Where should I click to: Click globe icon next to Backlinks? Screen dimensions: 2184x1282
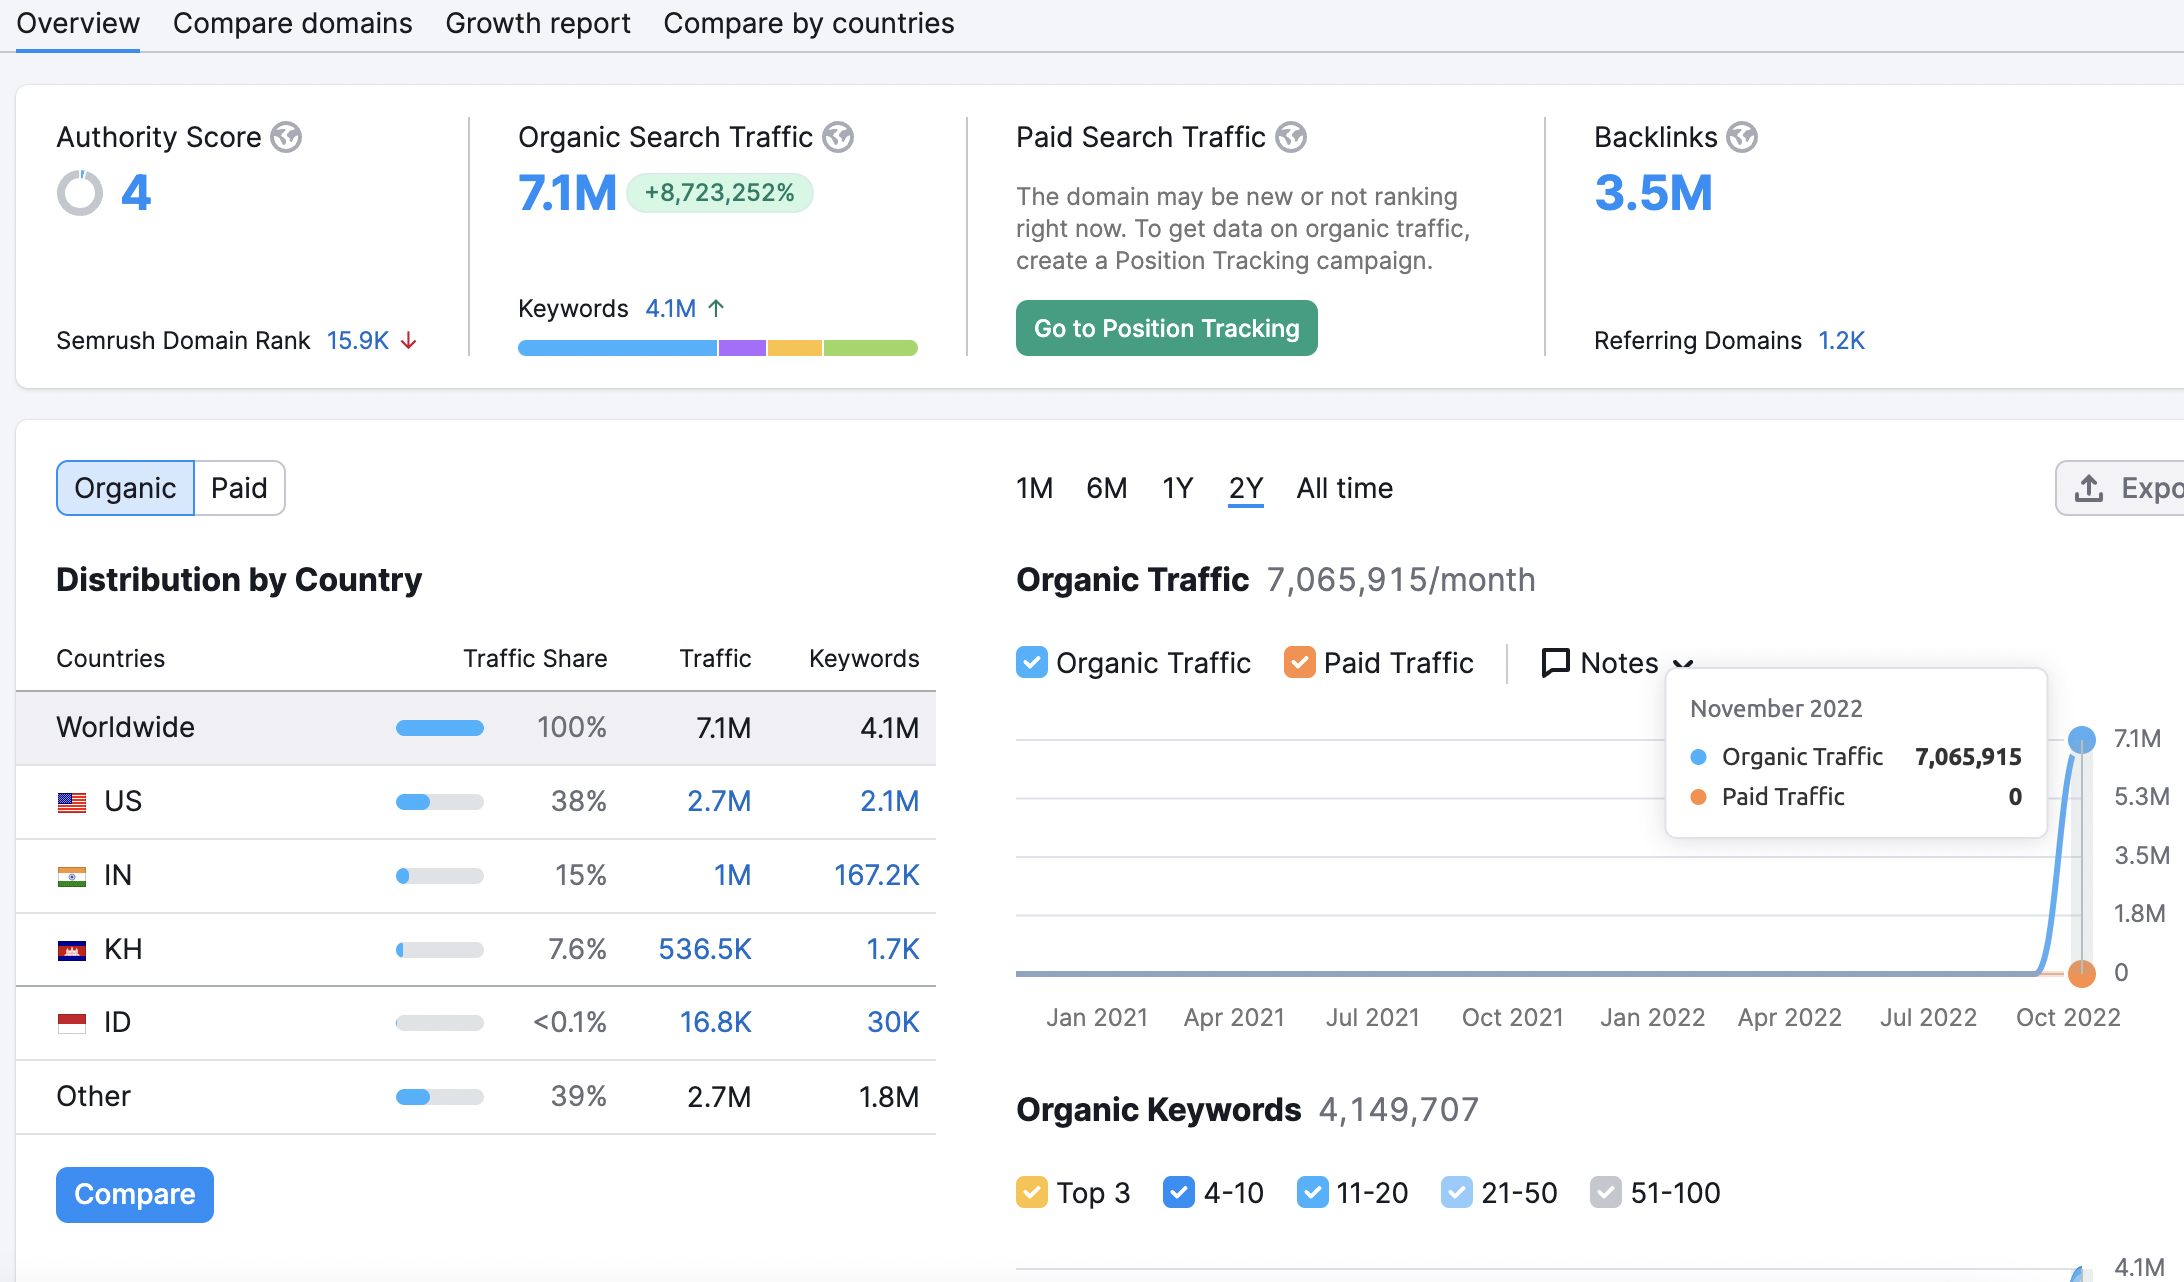pos(1742,137)
